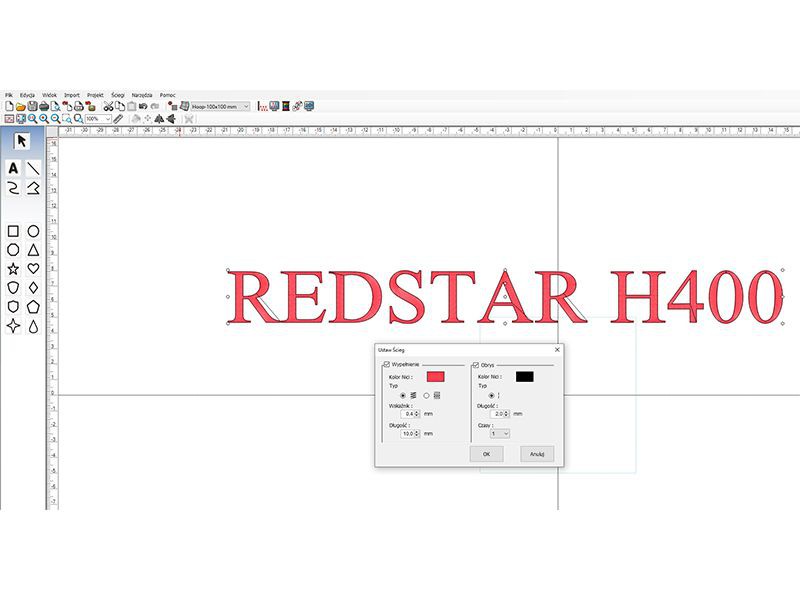The image size is (800, 600).
Task: Open the Czasy dropdown in the dialog
Action: [500, 433]
